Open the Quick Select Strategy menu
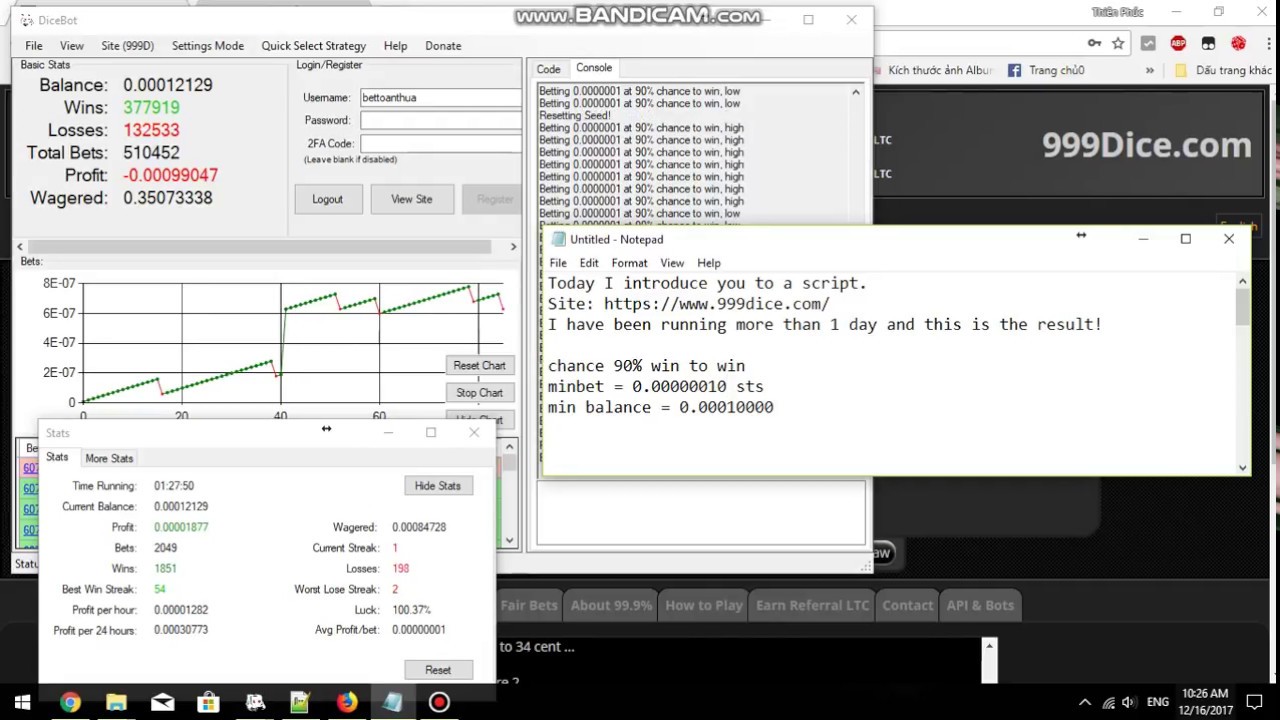Viewport: 1280px width, 720px height. point(314,46)
